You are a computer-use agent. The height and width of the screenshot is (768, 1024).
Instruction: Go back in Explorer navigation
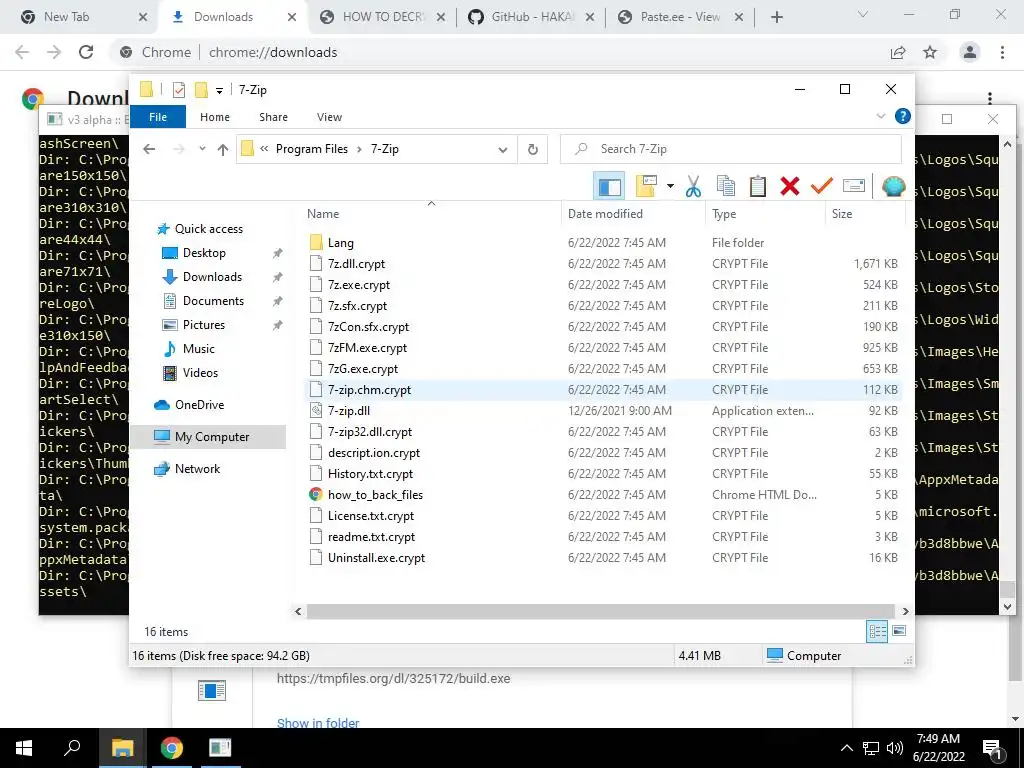[x=149, y=150]
